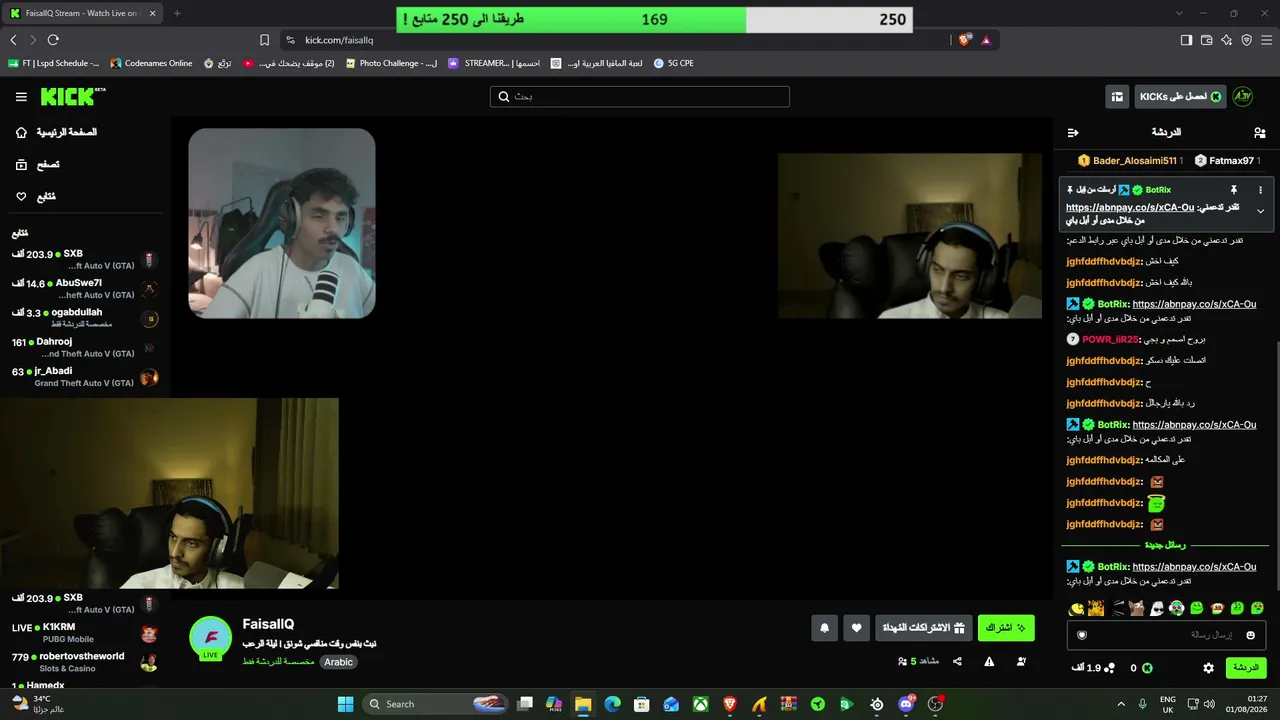Click the notification bell for FaisalIQ
Image resolution: width=1280 pixels, height=720 pixels.
[824, 628]
